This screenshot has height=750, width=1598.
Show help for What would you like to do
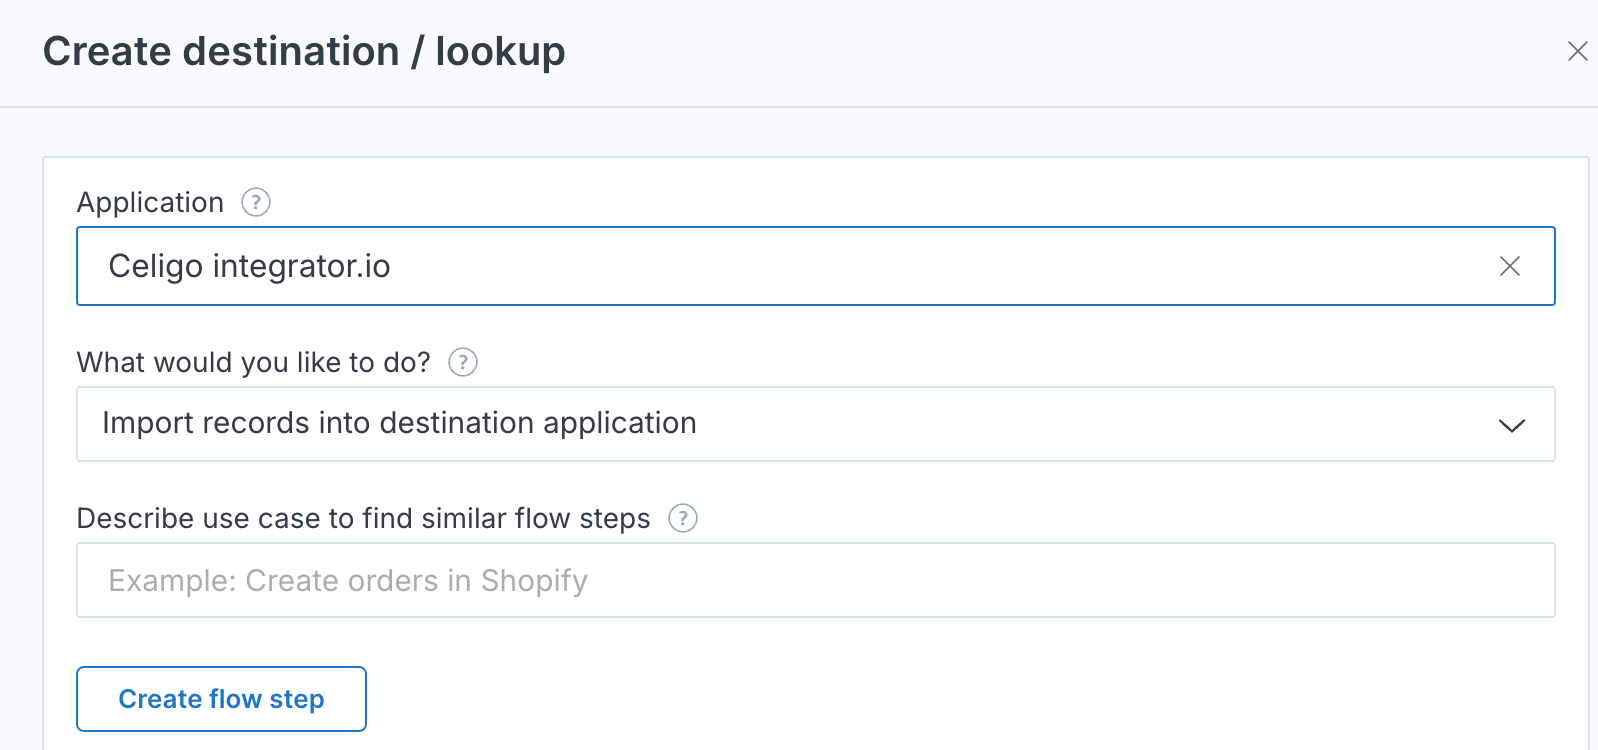pyautogui.click(x=463, y=362)
